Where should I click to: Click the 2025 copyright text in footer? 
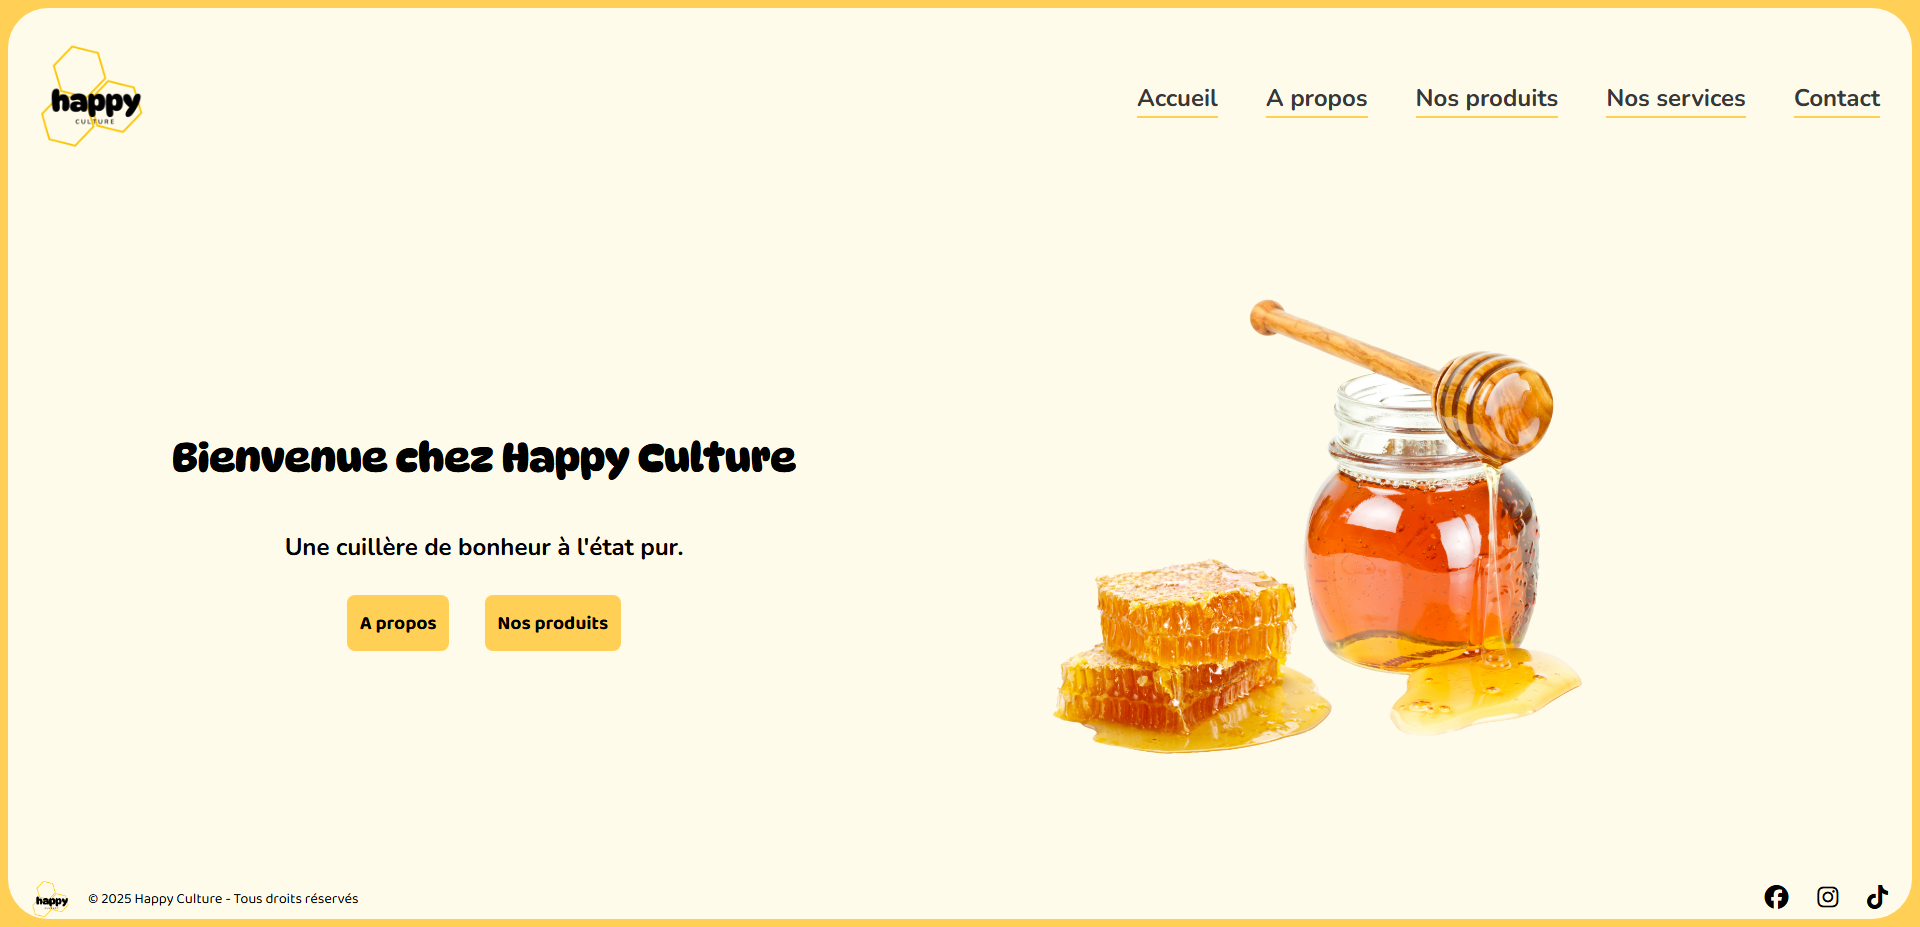(223, 899)
